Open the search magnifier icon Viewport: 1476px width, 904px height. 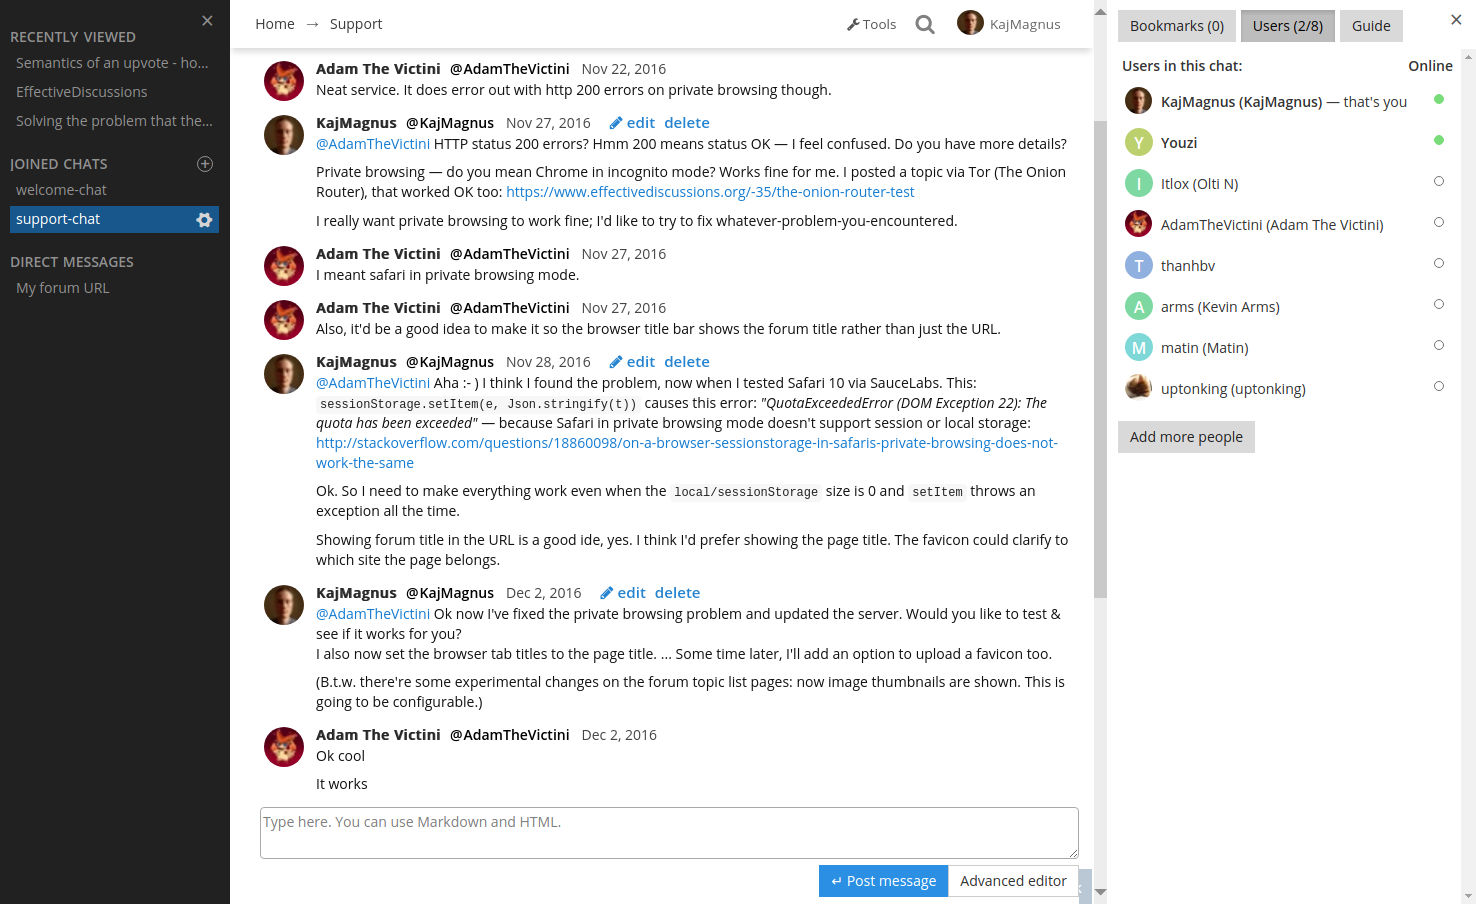point(925,25)
